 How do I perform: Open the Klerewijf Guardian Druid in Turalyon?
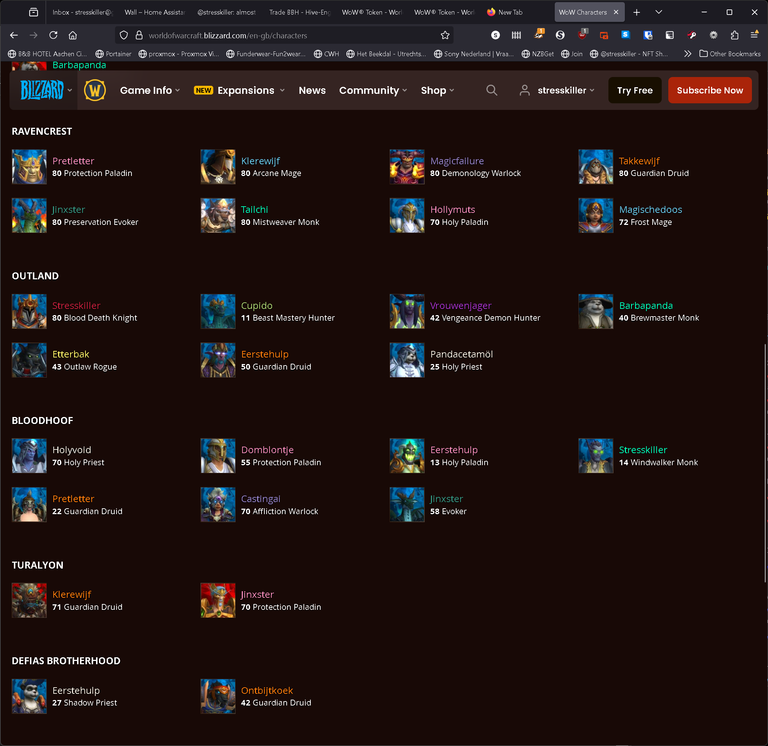(68, 601)
